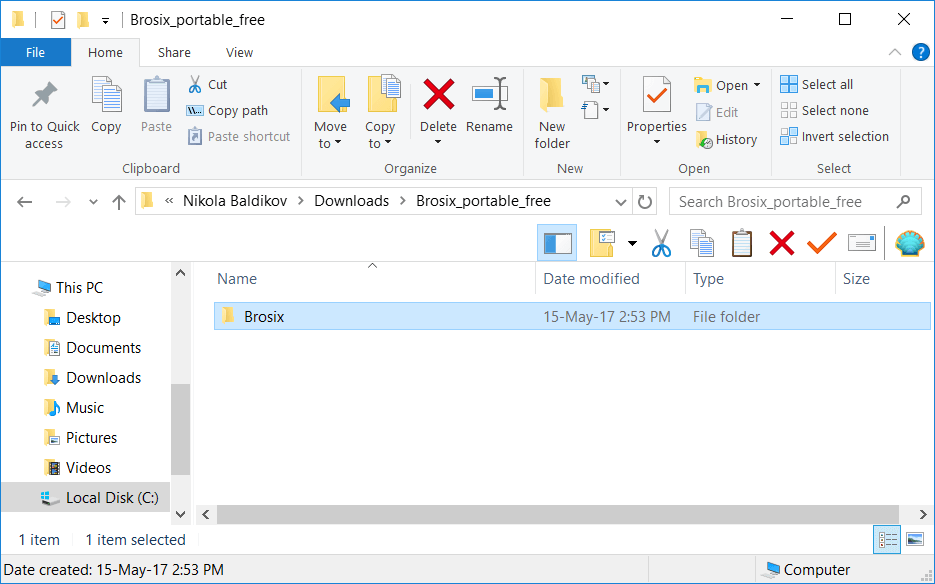This screenshot has width=935, height=584.
Task: Click the red Delete icon in ribbon
Action: 438,94
